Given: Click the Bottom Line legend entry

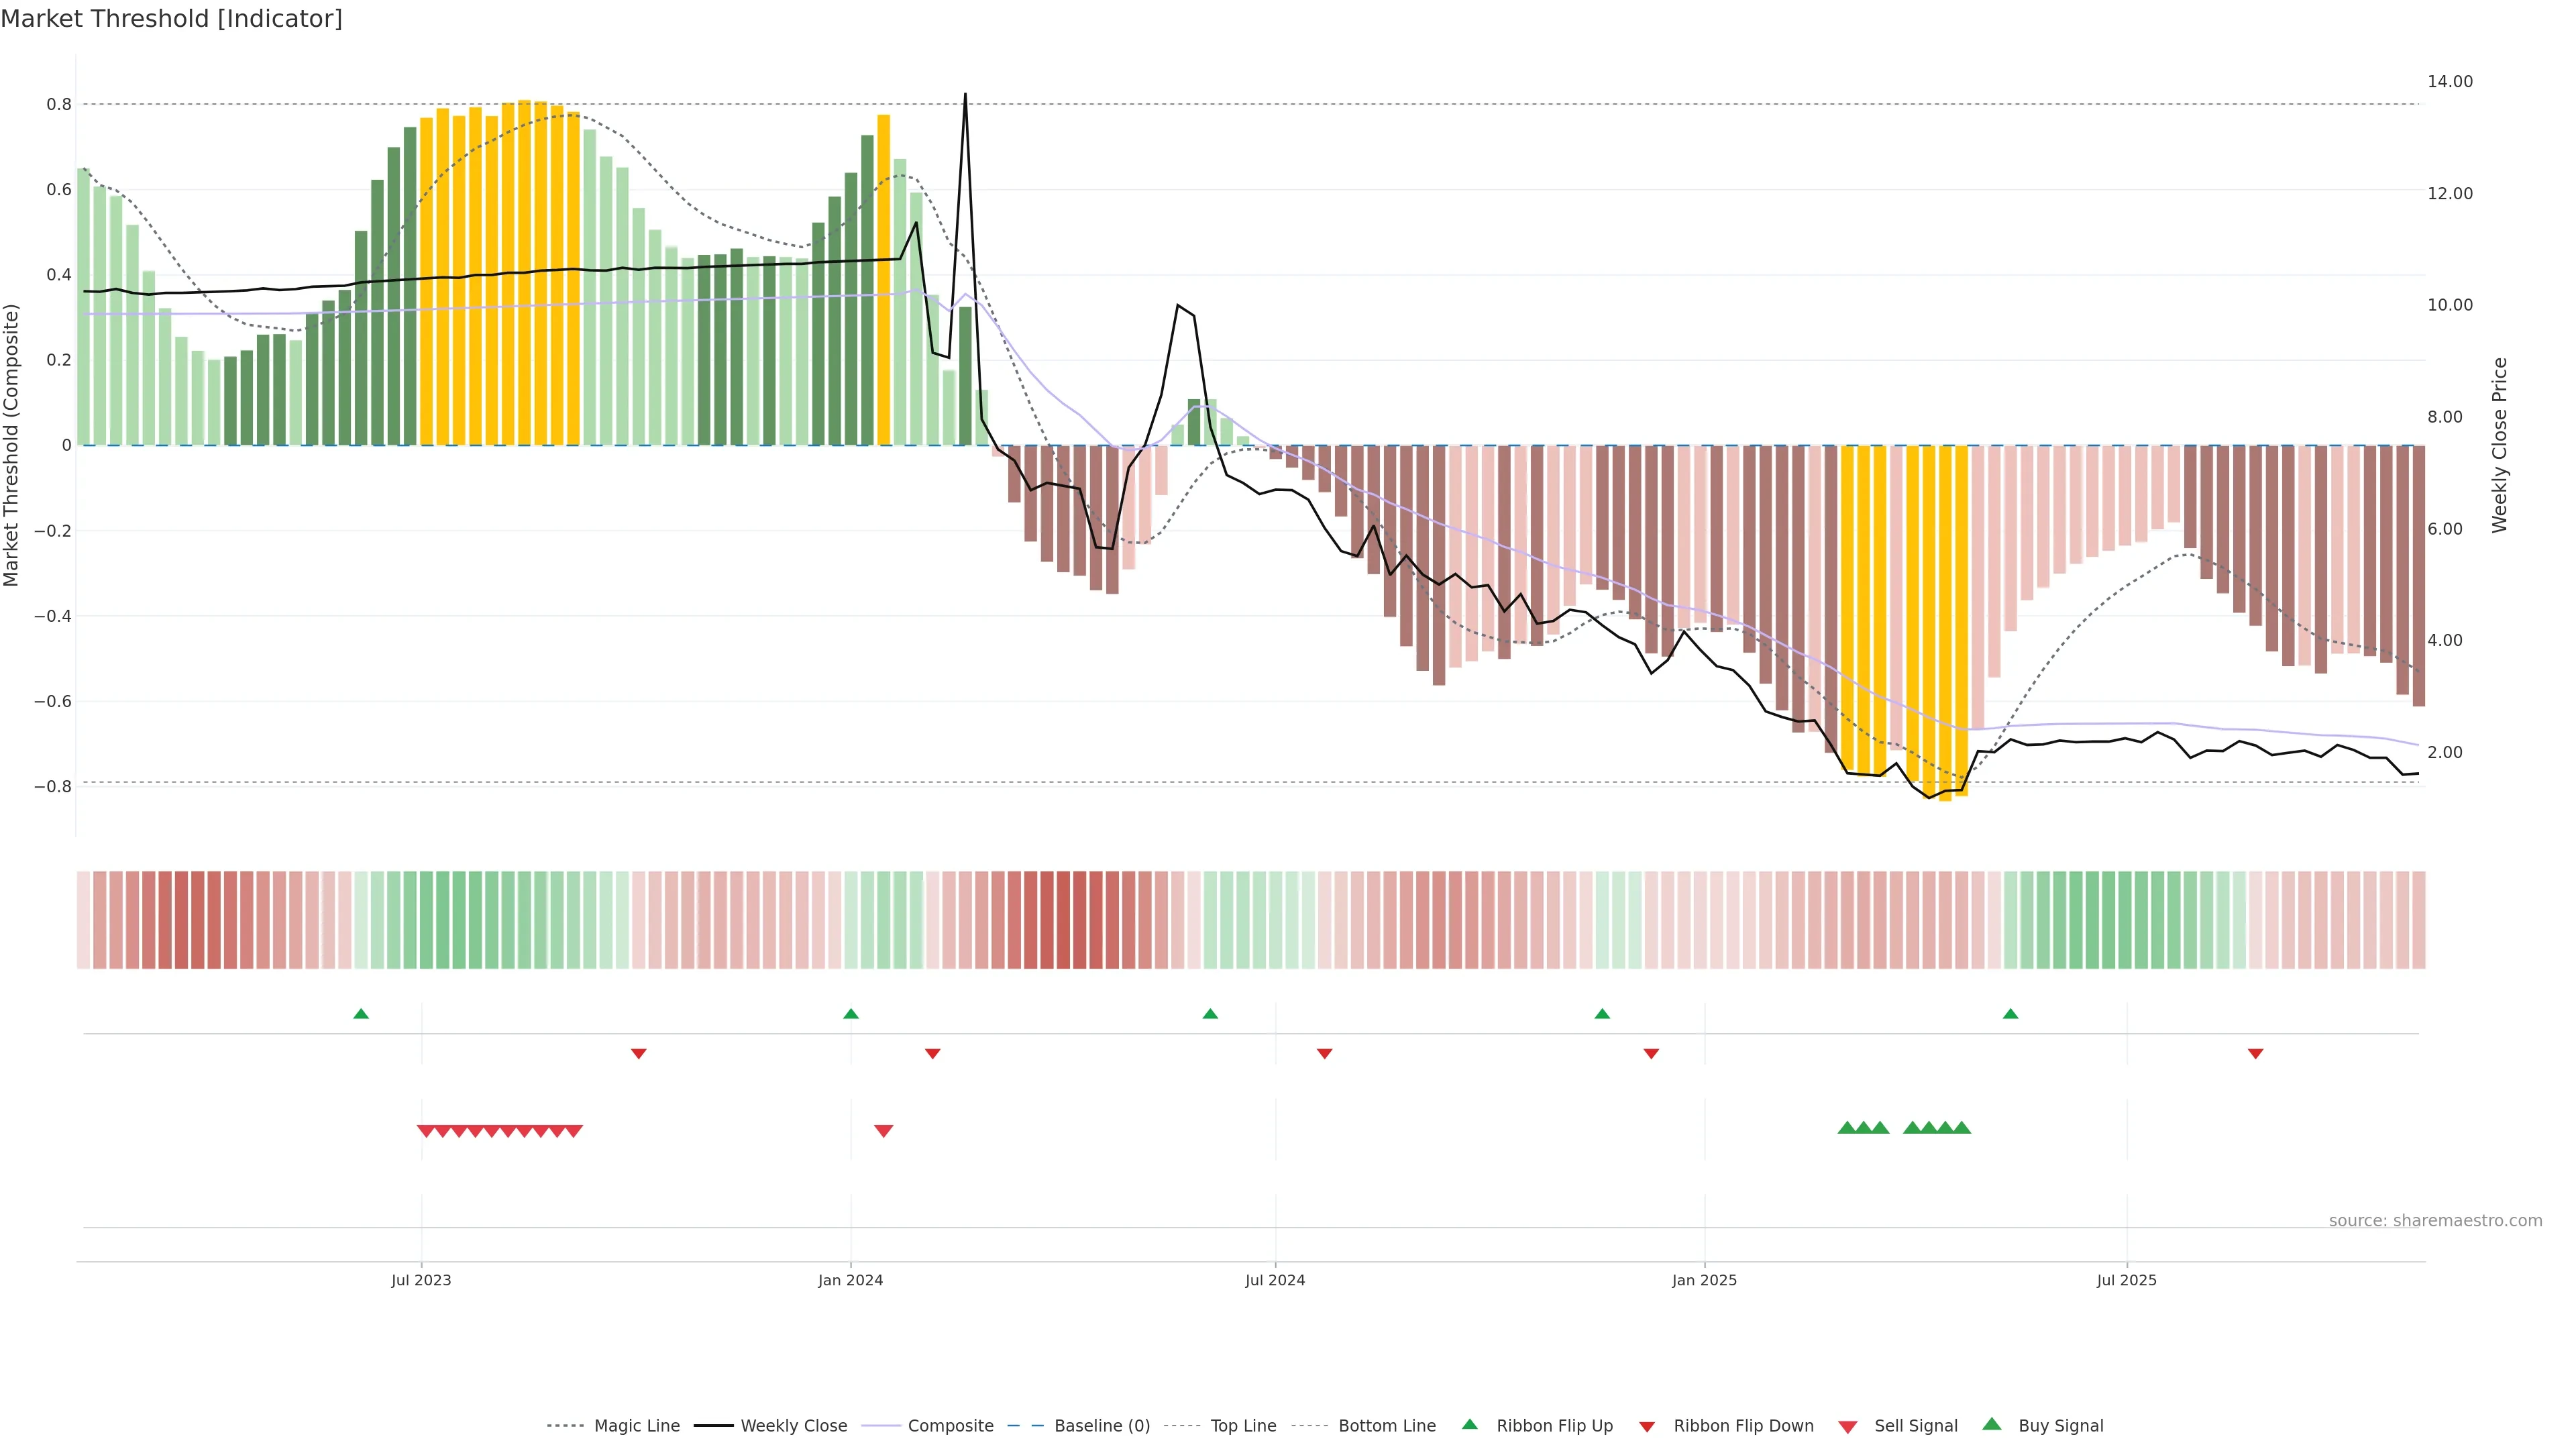Looking at the screenshot, I should (x=1386, y=1426).
